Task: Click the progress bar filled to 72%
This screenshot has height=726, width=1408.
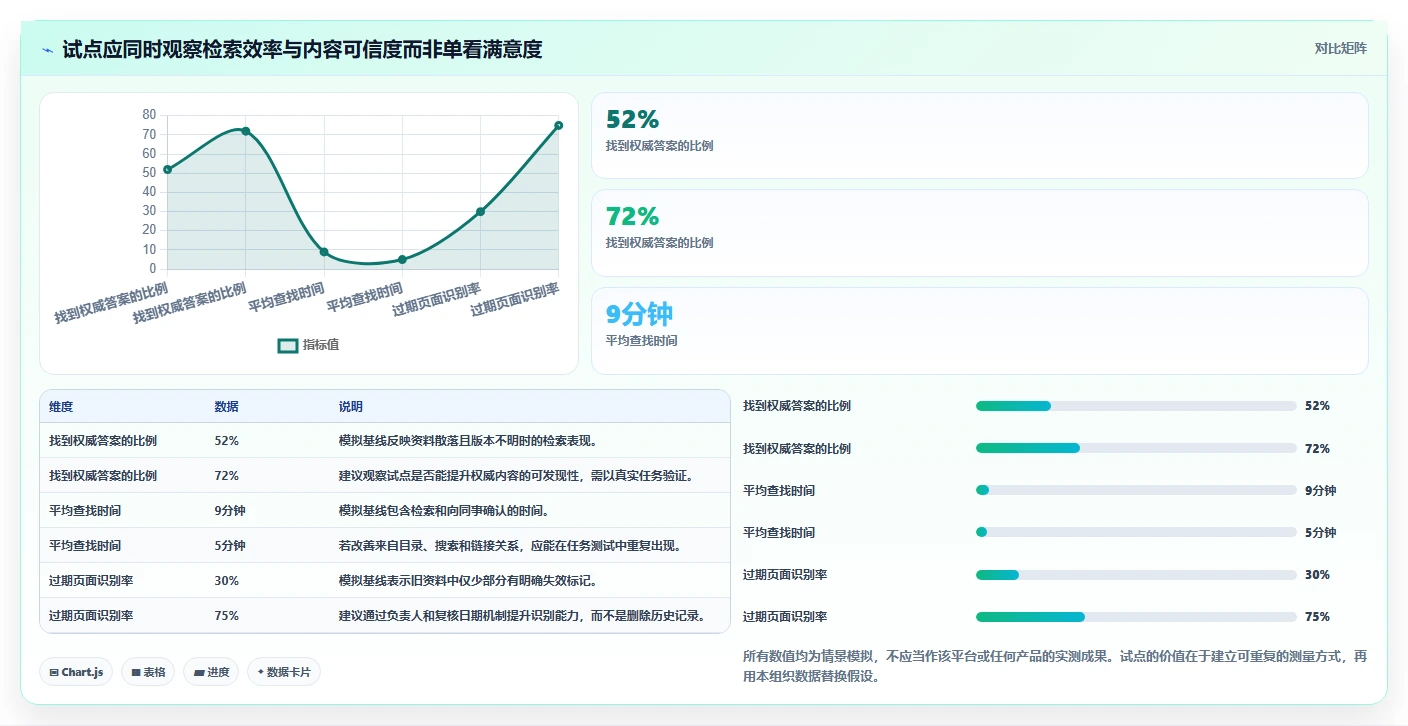Action: point(1136,448)
